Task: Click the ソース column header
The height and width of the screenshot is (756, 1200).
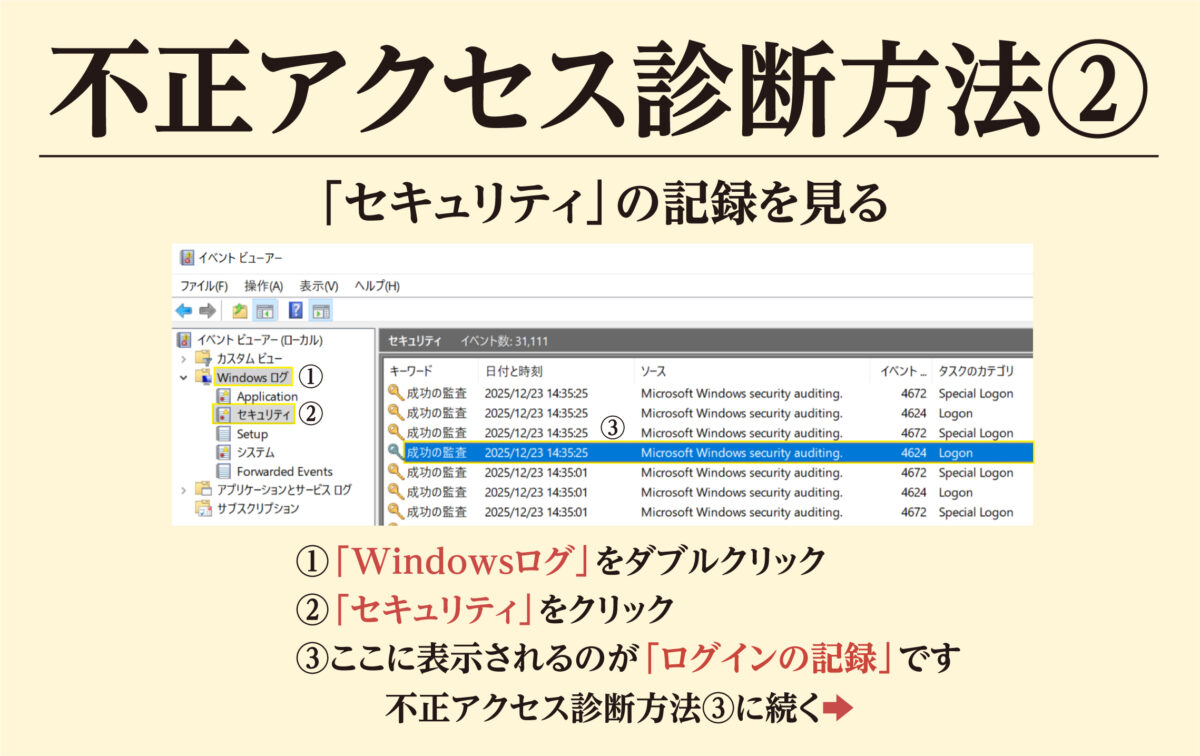Action: pyautogui.click(x=653, y=371)
